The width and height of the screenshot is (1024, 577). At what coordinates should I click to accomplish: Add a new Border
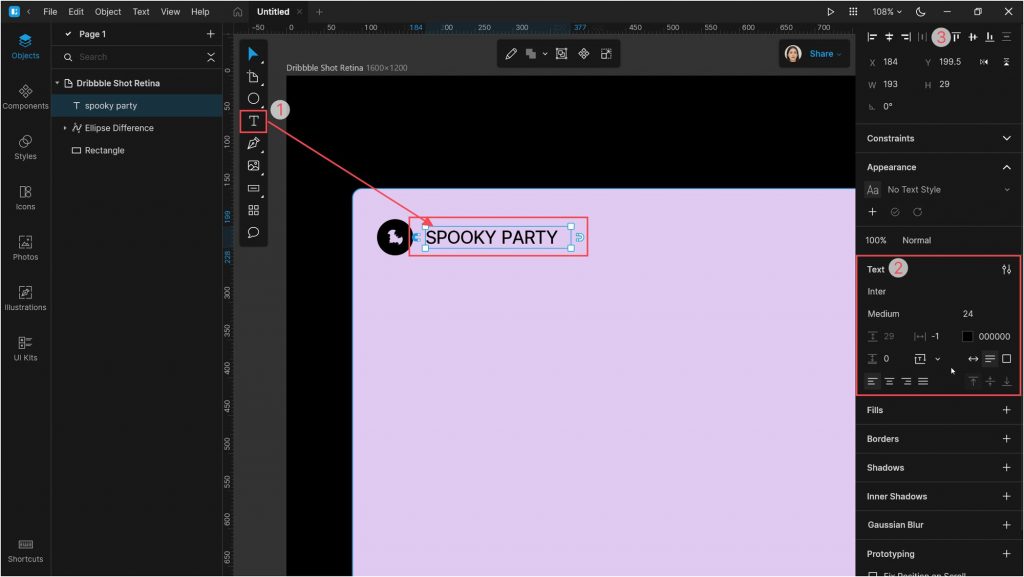(1006, 439)
